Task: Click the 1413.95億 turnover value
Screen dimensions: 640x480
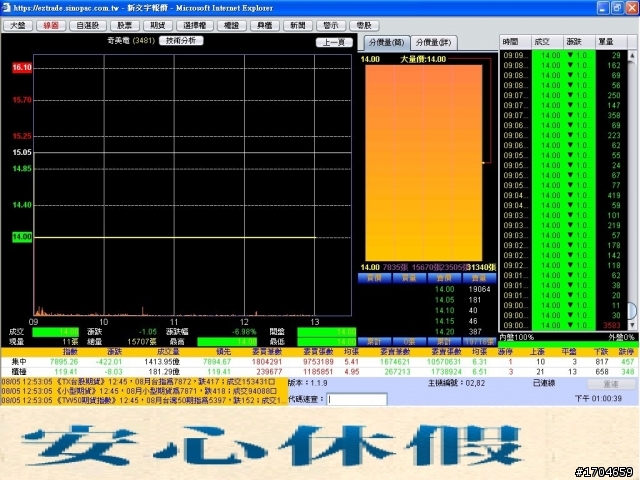Action: pyautogui.click(x=162, y=362)
